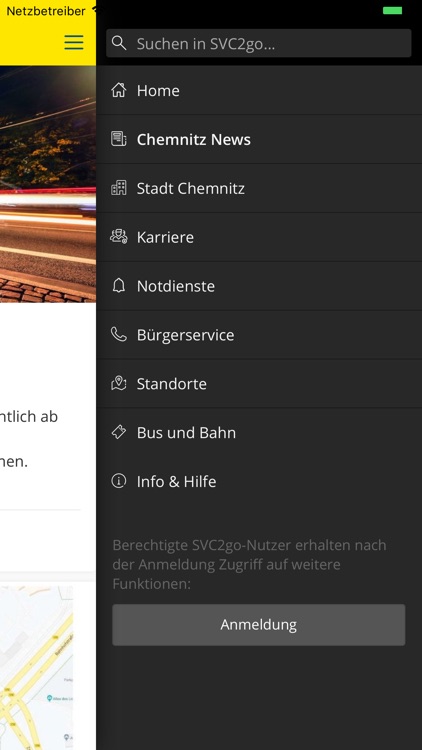This screenshot has height=750, width=422.
Task: Tap the map thumbnail behind the menu
Action: pos(36,668)
